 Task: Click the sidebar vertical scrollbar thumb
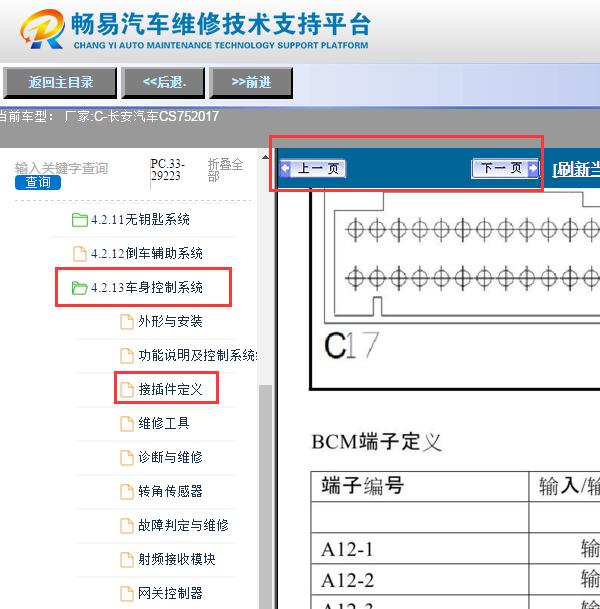(x=265, y=496)
